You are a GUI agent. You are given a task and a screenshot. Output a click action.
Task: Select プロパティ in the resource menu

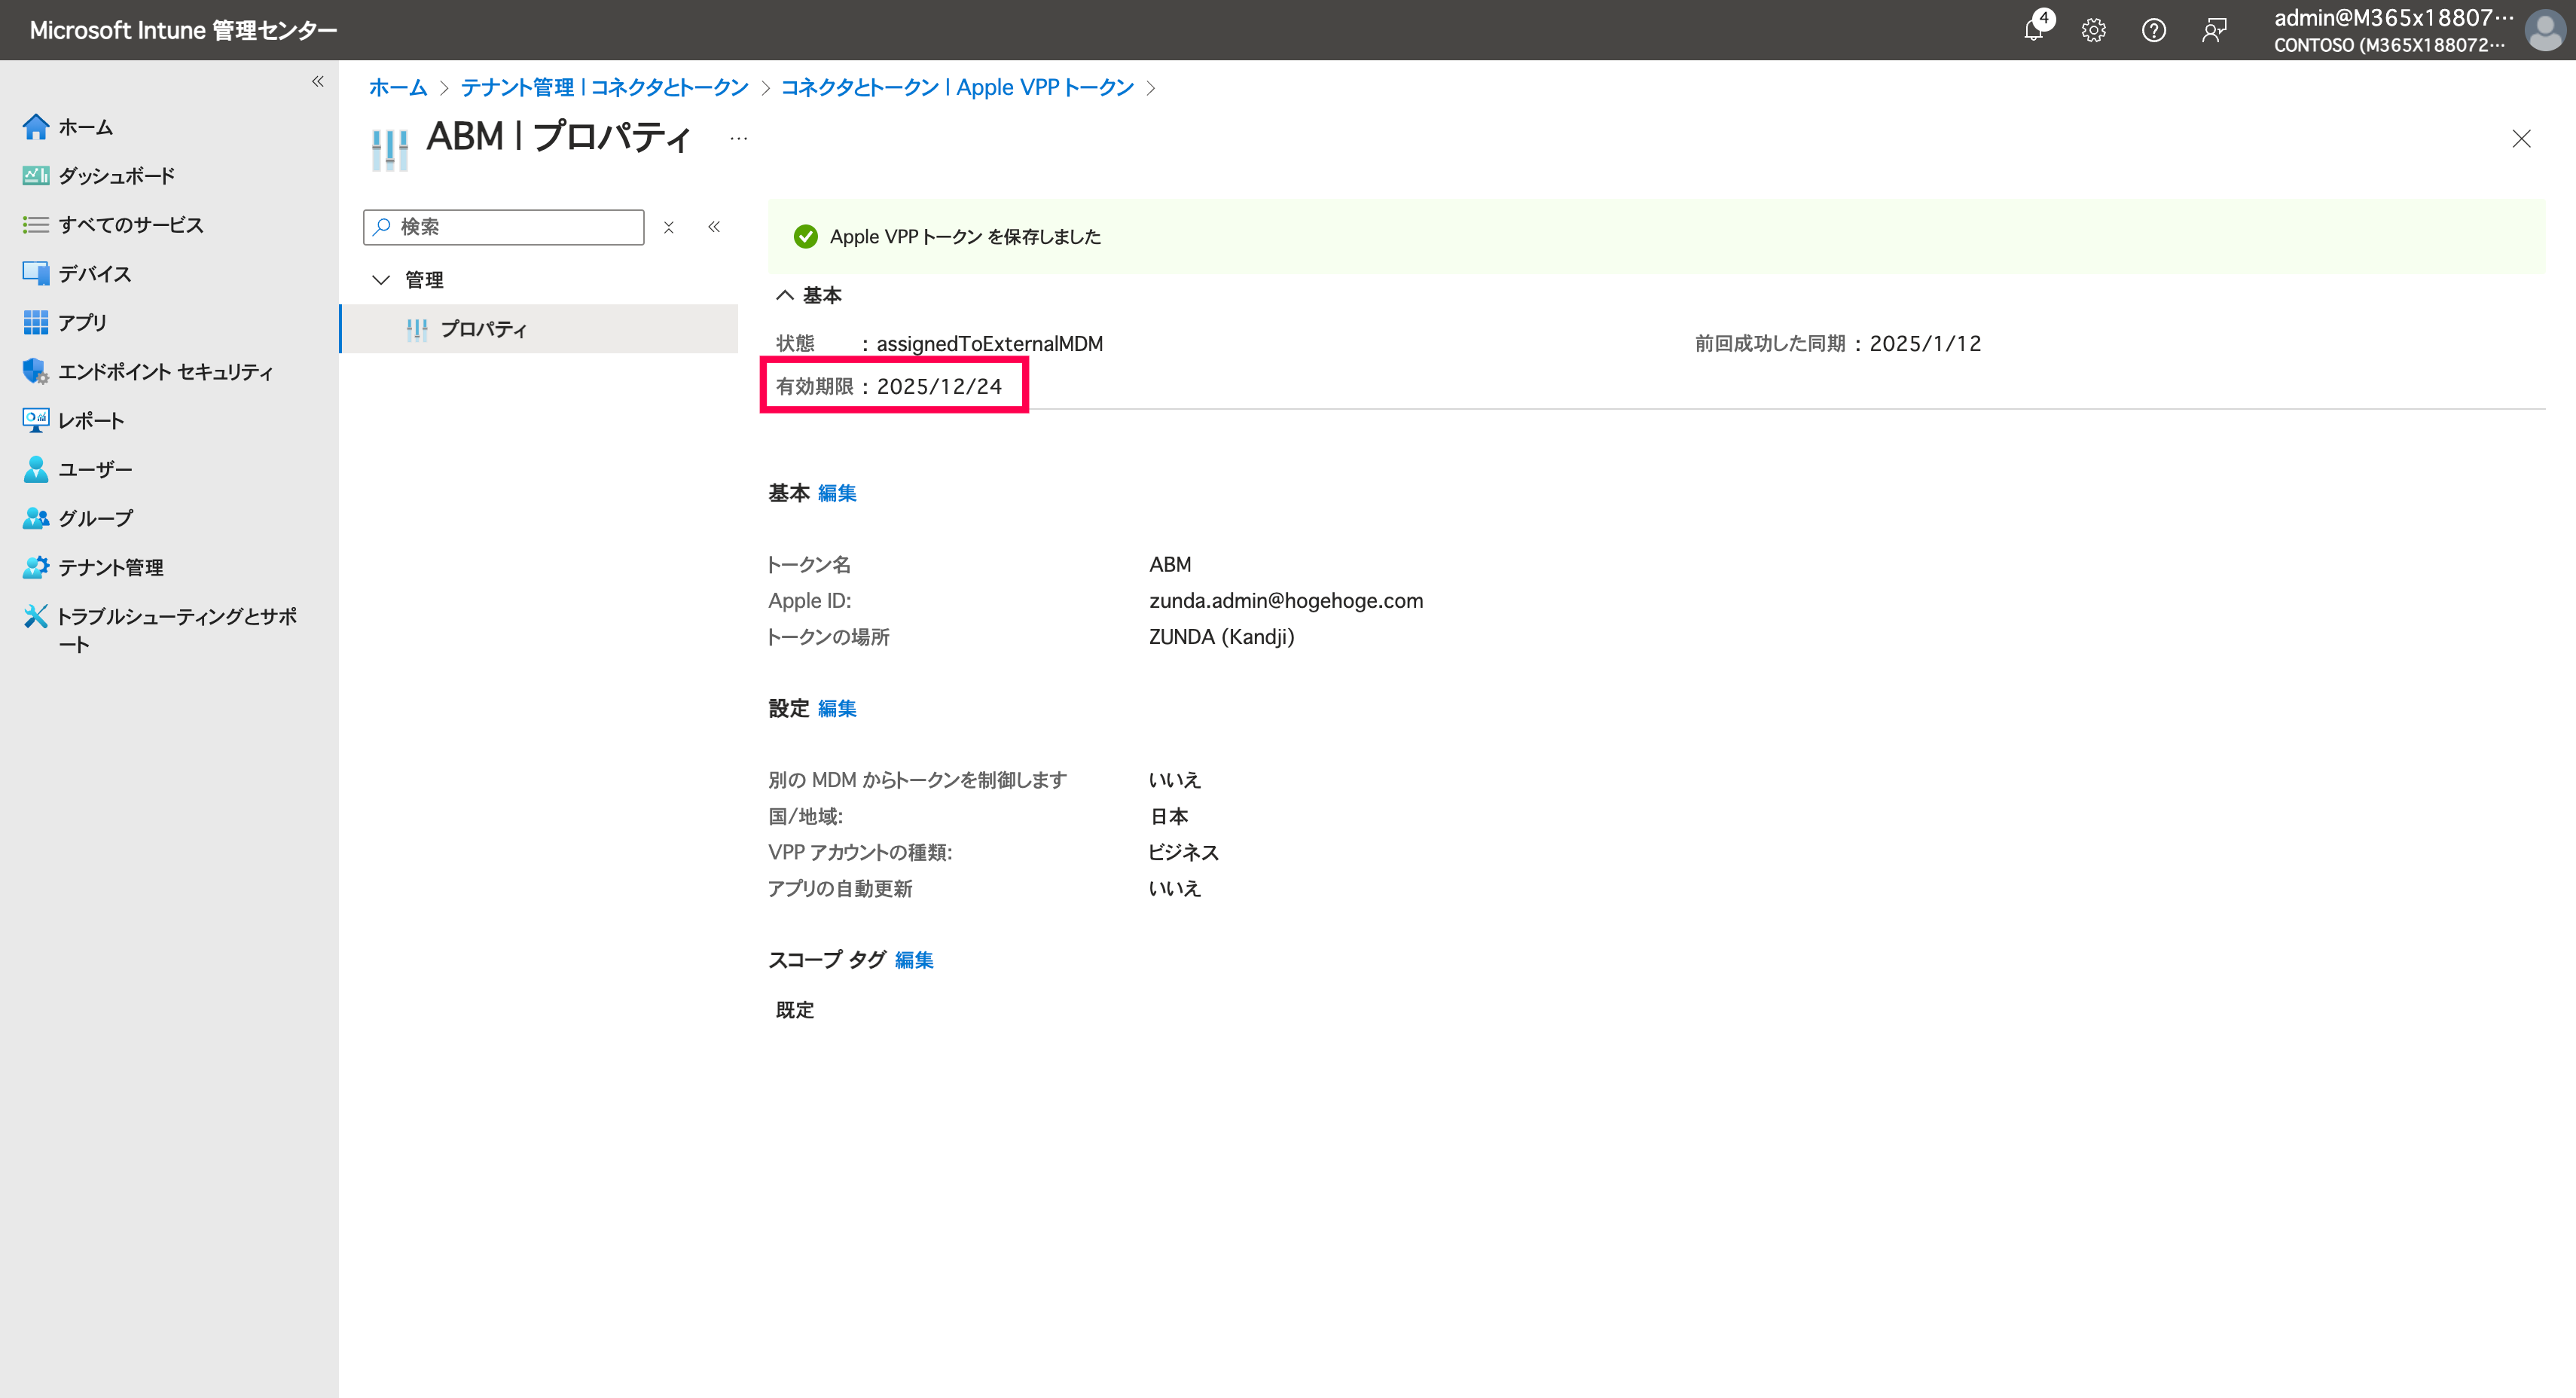[540, 329]
